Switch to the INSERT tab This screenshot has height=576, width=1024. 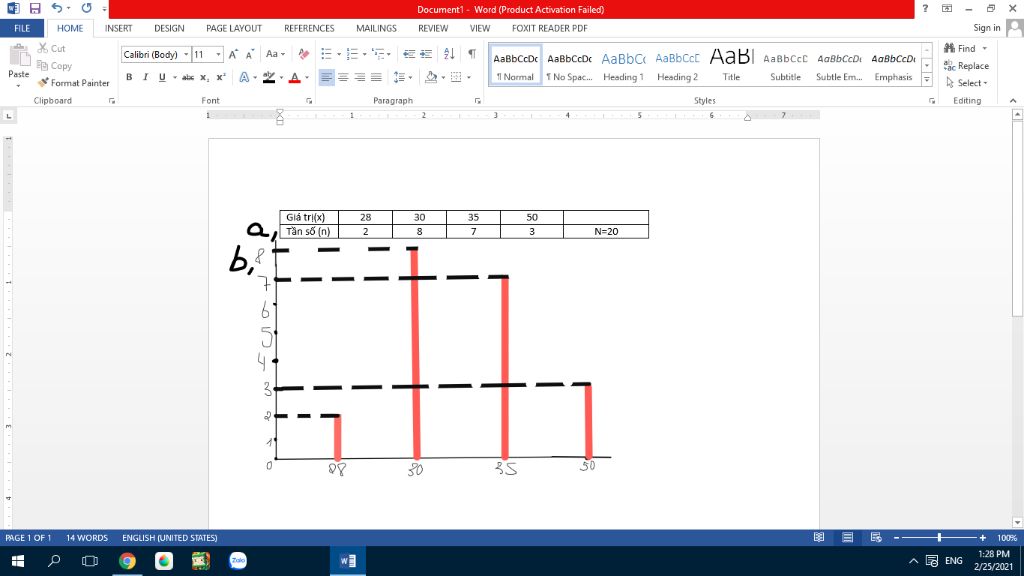[x=118, y=28]
